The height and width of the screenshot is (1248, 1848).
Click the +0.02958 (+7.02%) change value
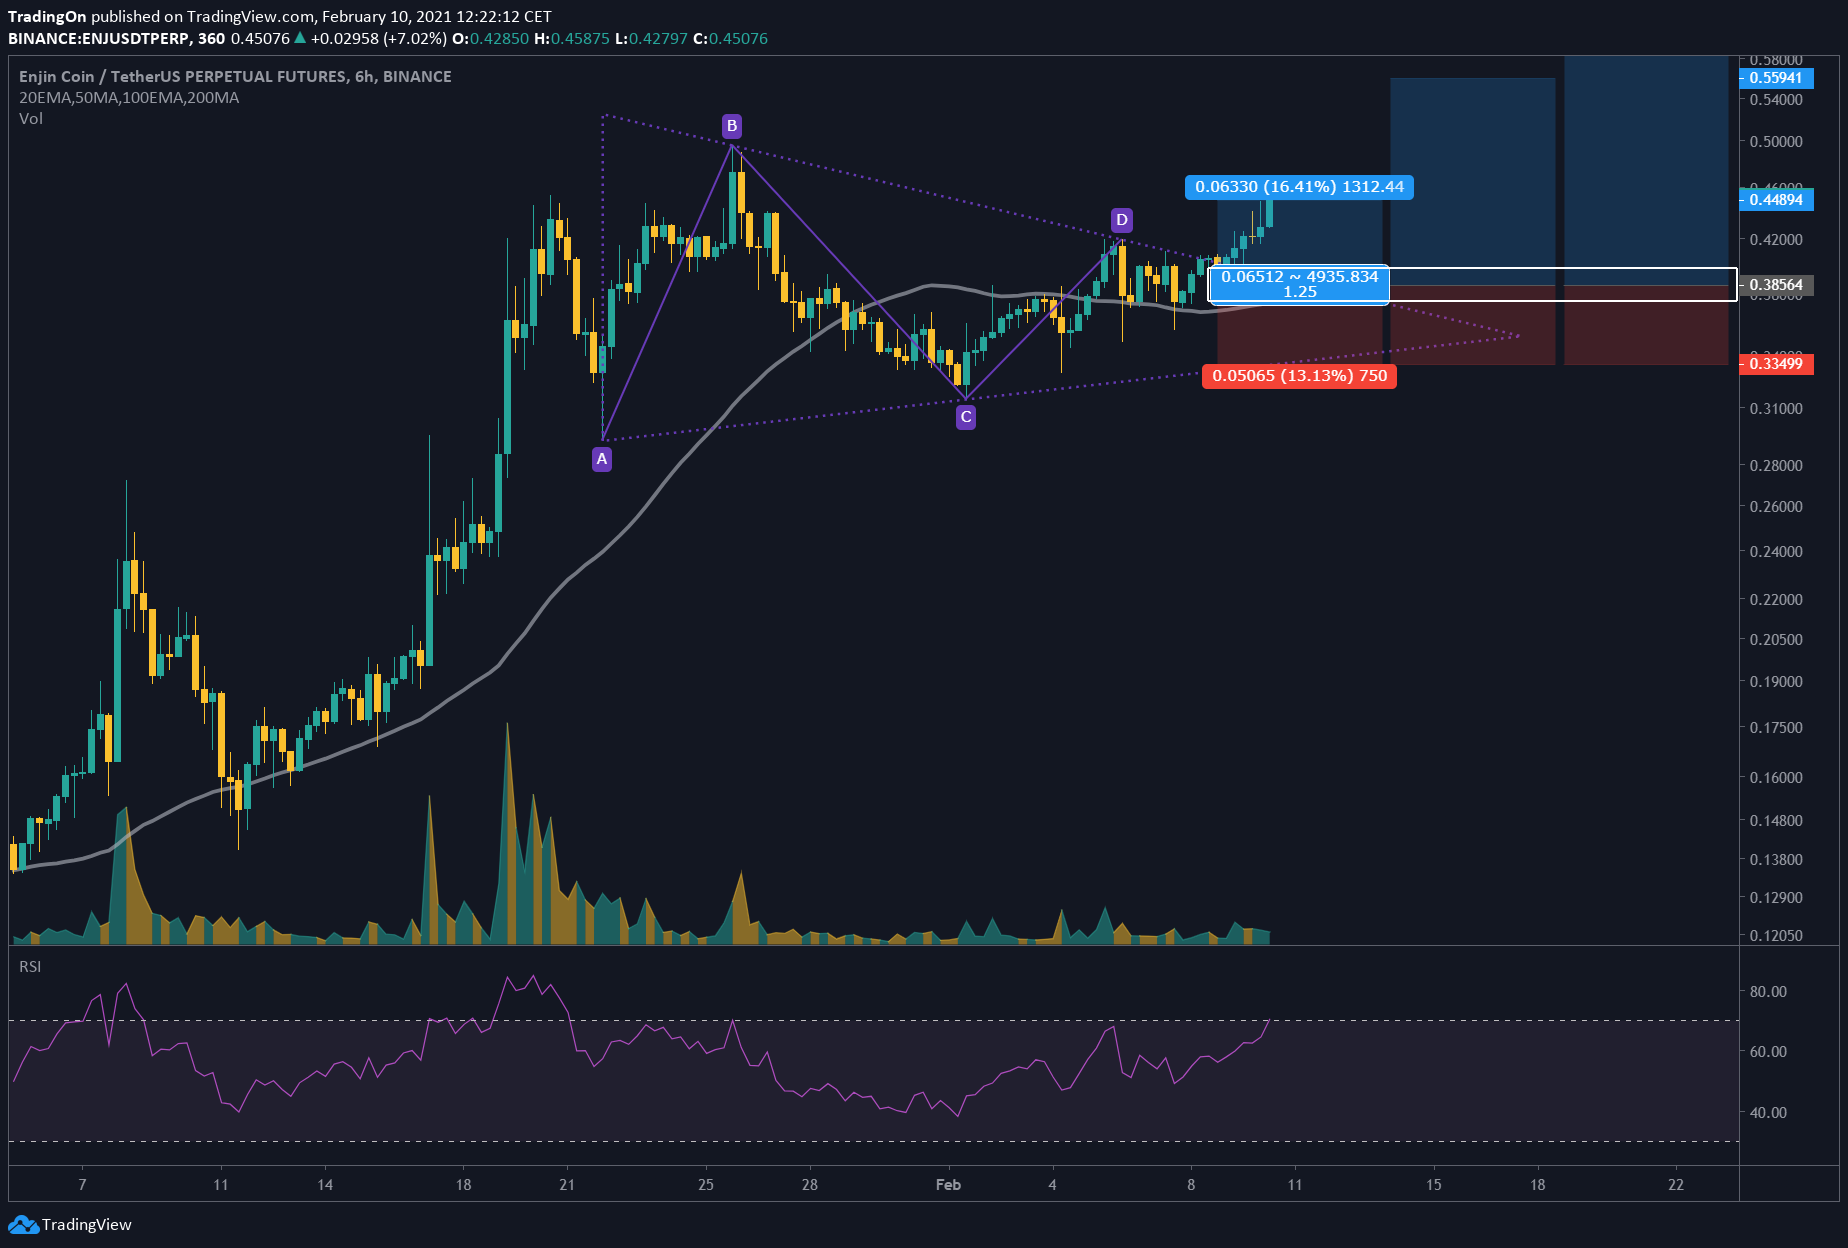378,39
